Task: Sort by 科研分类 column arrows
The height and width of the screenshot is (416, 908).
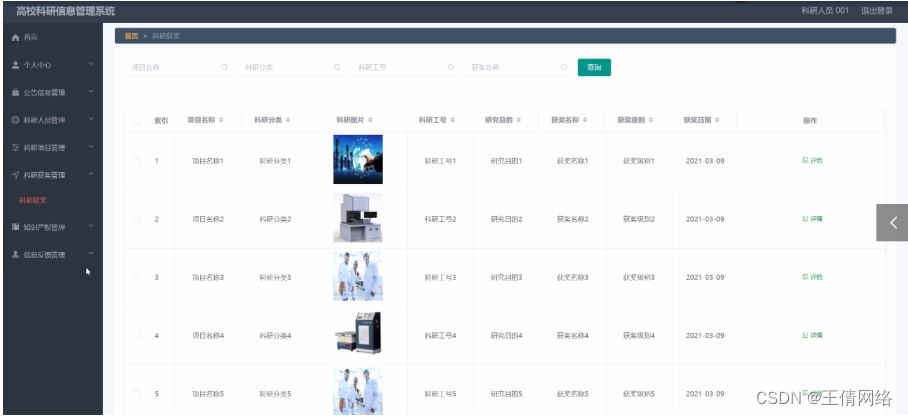Action: tap(288, 120)
